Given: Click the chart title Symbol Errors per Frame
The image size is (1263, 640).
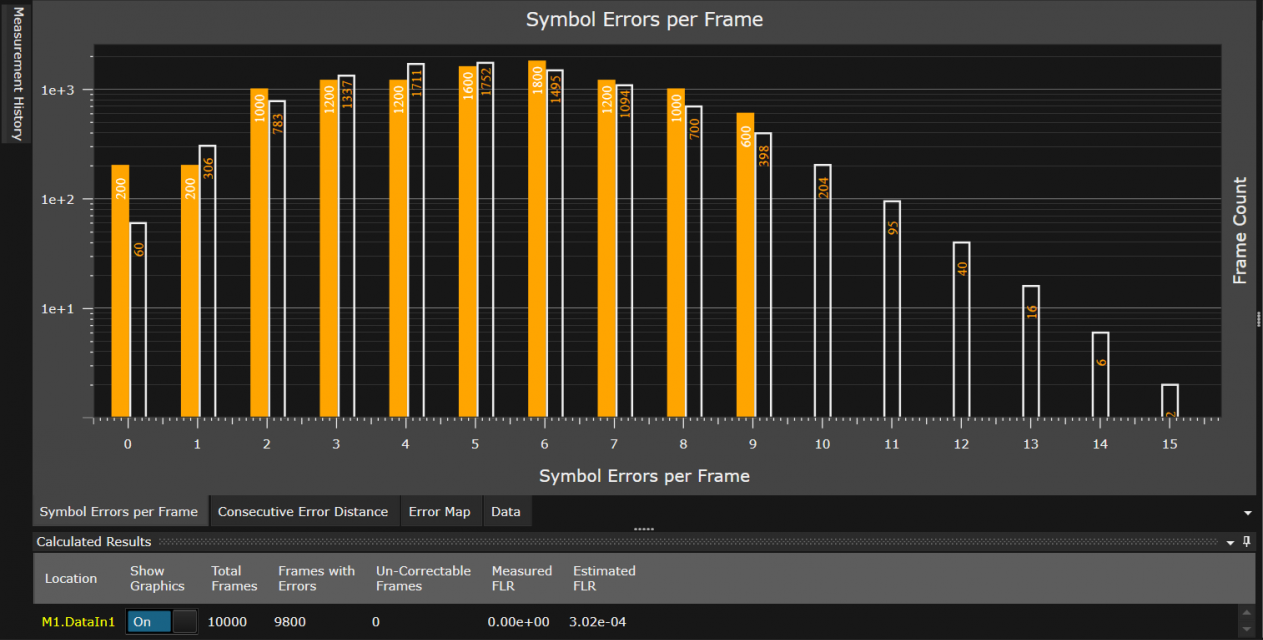Looking at the screenshot, I should [644, 19].
